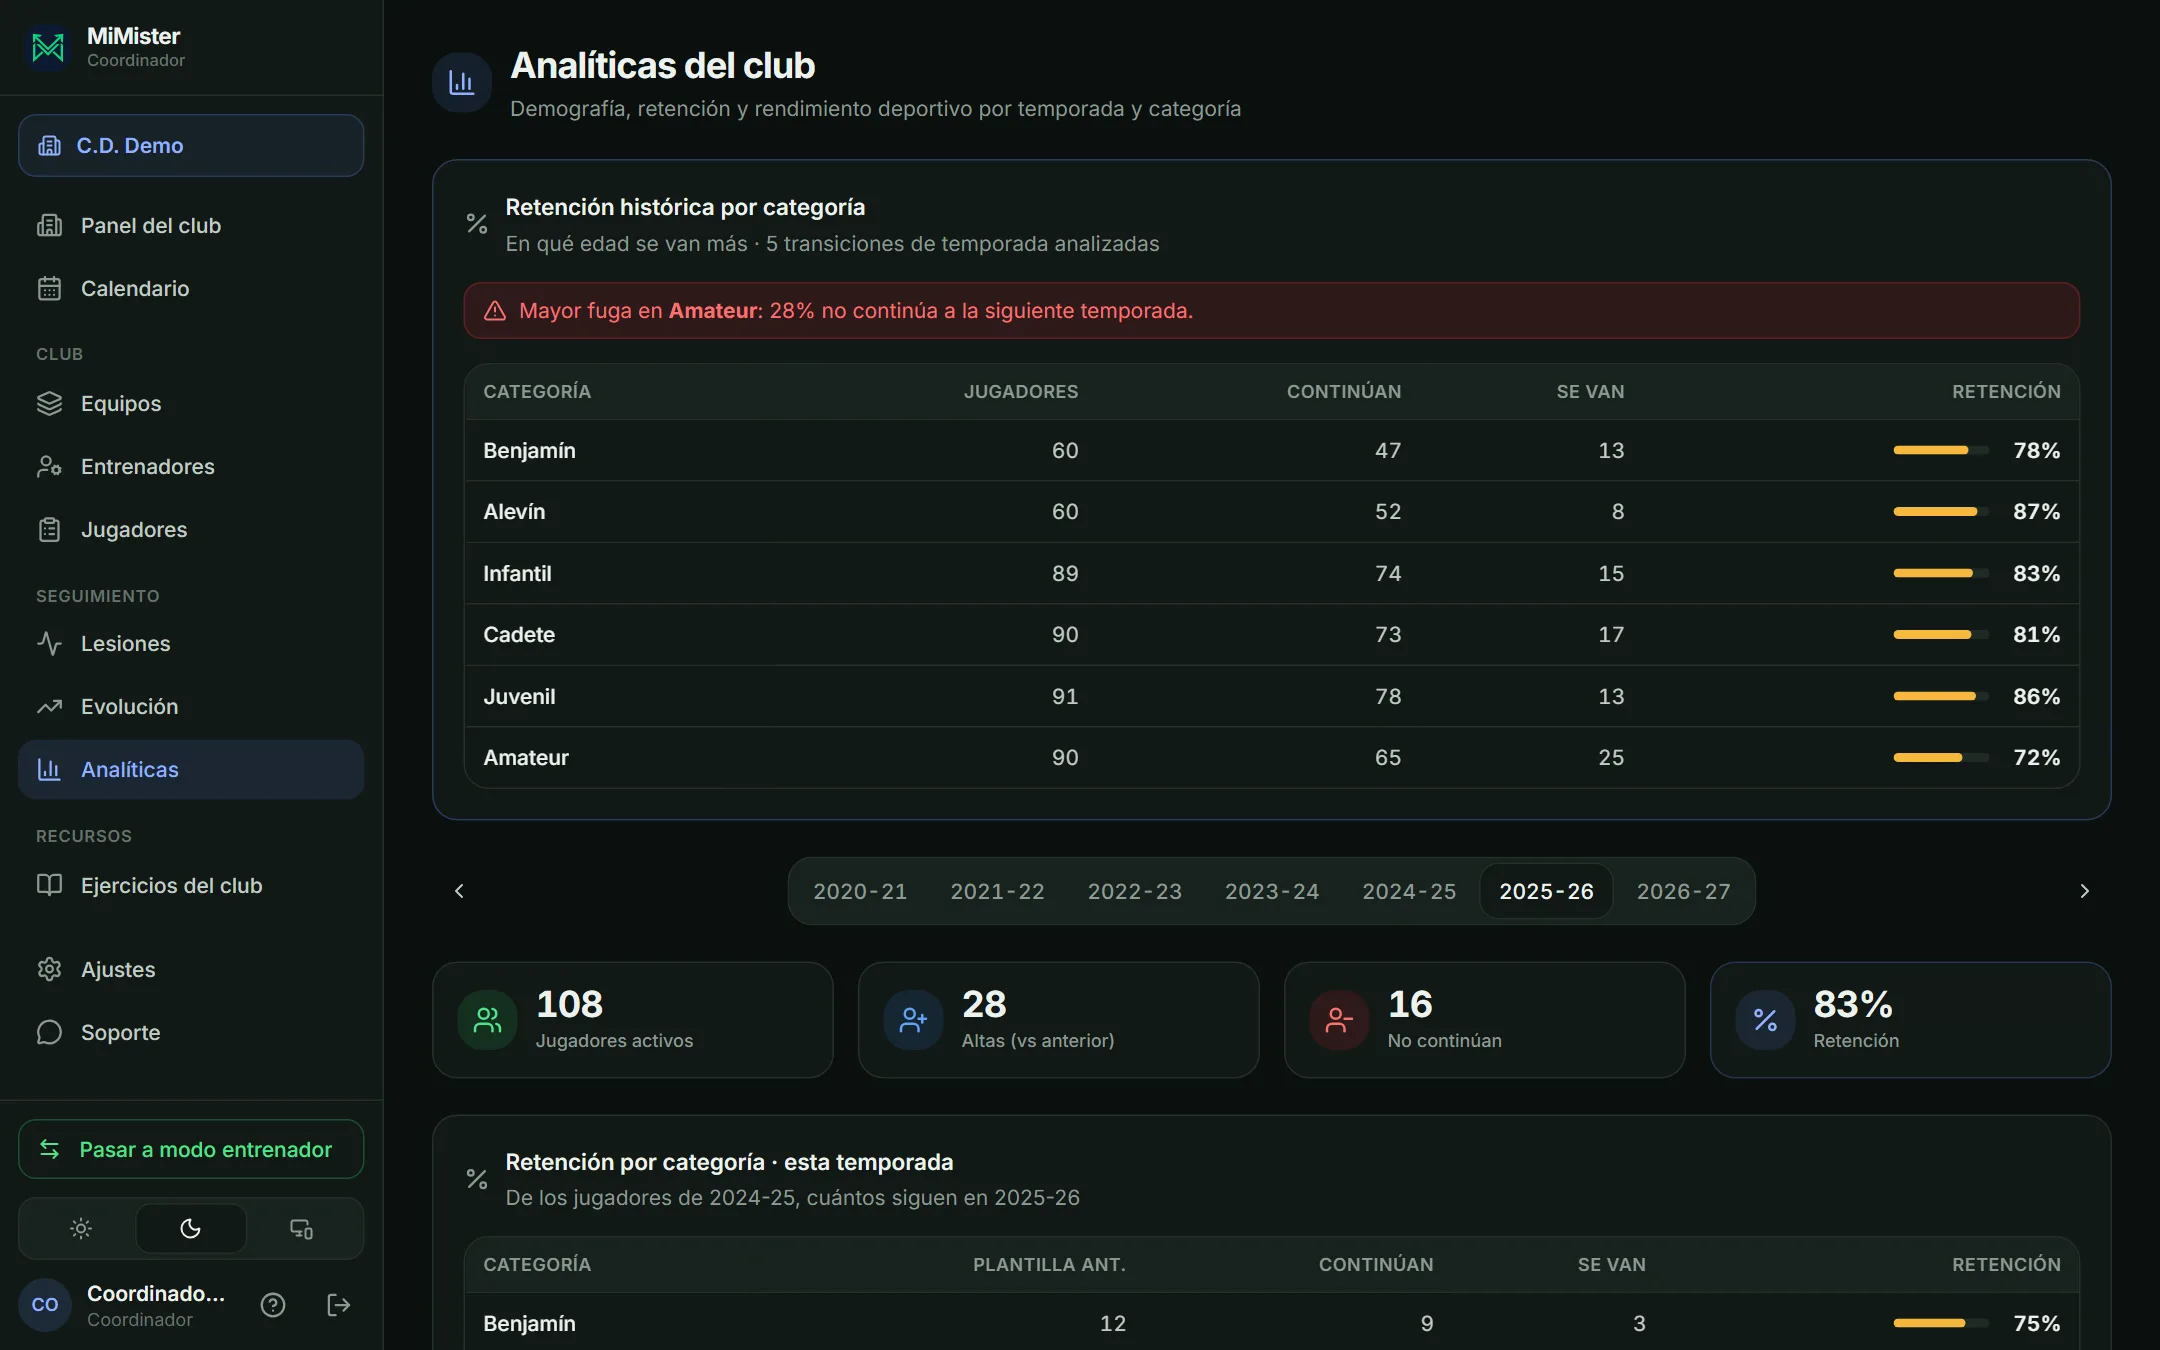
Task: Click the Lesiones activity icon
Action: coord(49,643)
